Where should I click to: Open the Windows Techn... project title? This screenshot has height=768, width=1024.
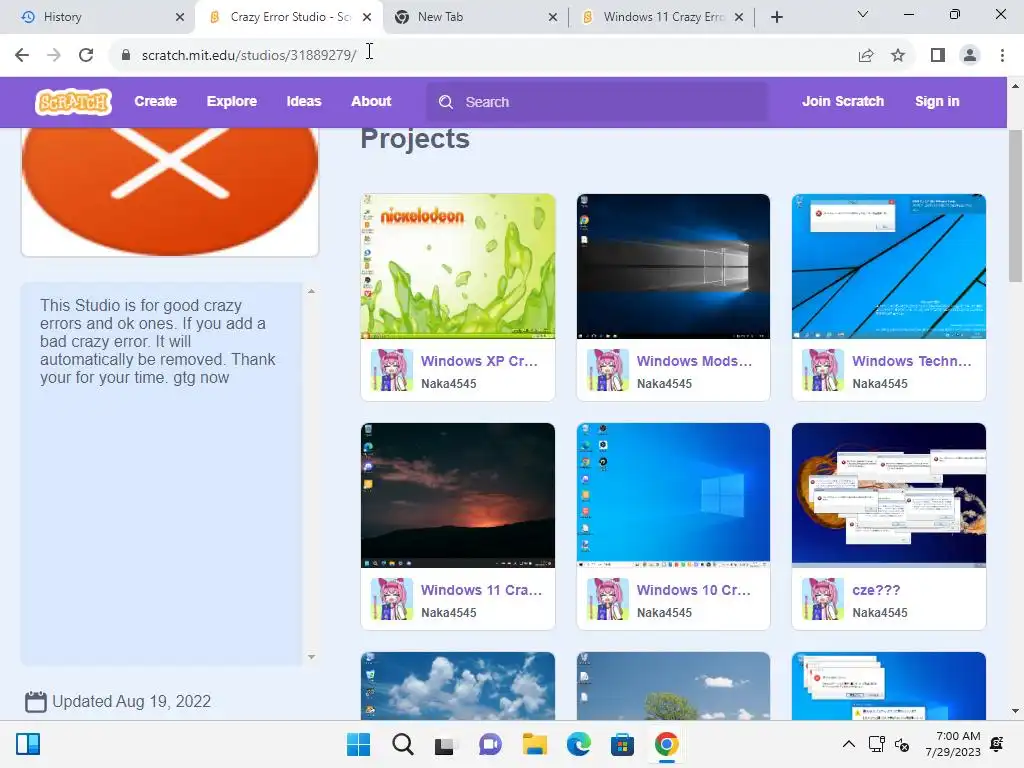912,361
